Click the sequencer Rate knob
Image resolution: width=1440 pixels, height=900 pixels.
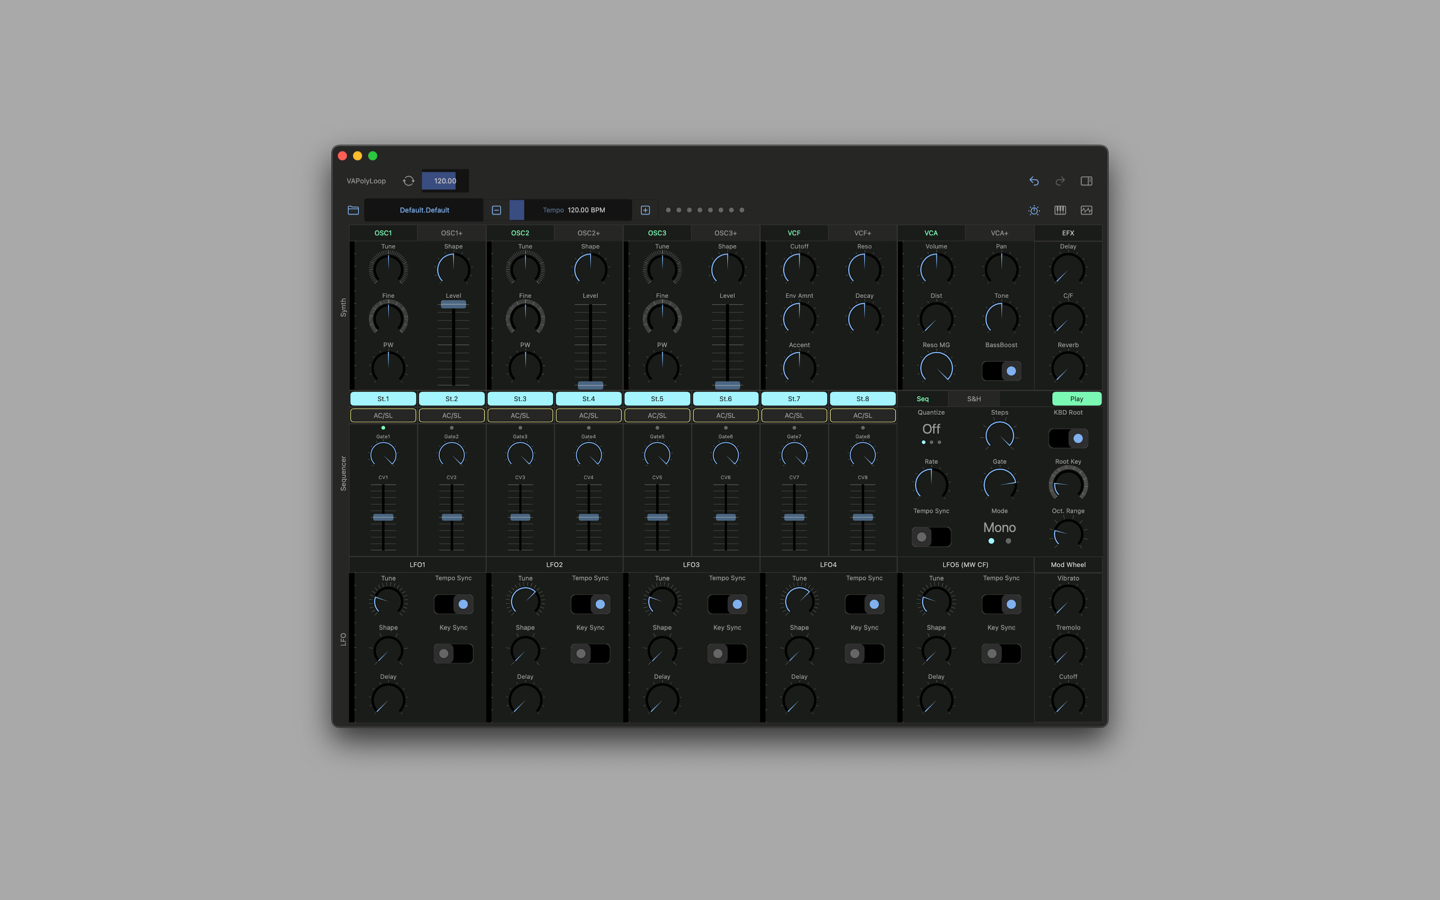(x=931, y=484)
